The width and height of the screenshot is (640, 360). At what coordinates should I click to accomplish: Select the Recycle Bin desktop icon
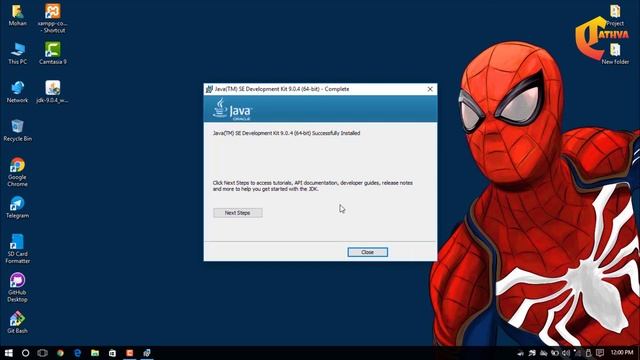[18, 131]
